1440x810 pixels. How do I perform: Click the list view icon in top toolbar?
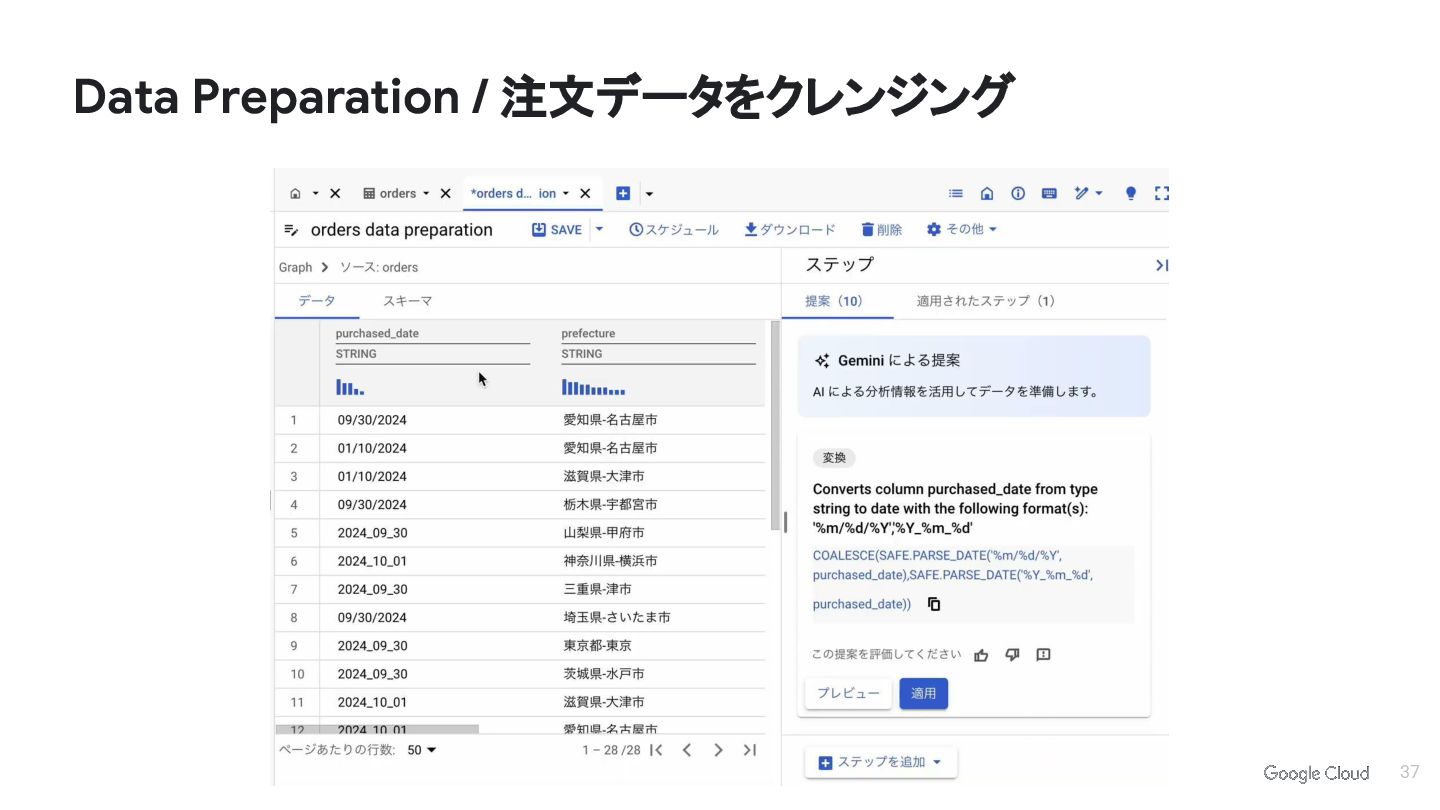point(956,194)
